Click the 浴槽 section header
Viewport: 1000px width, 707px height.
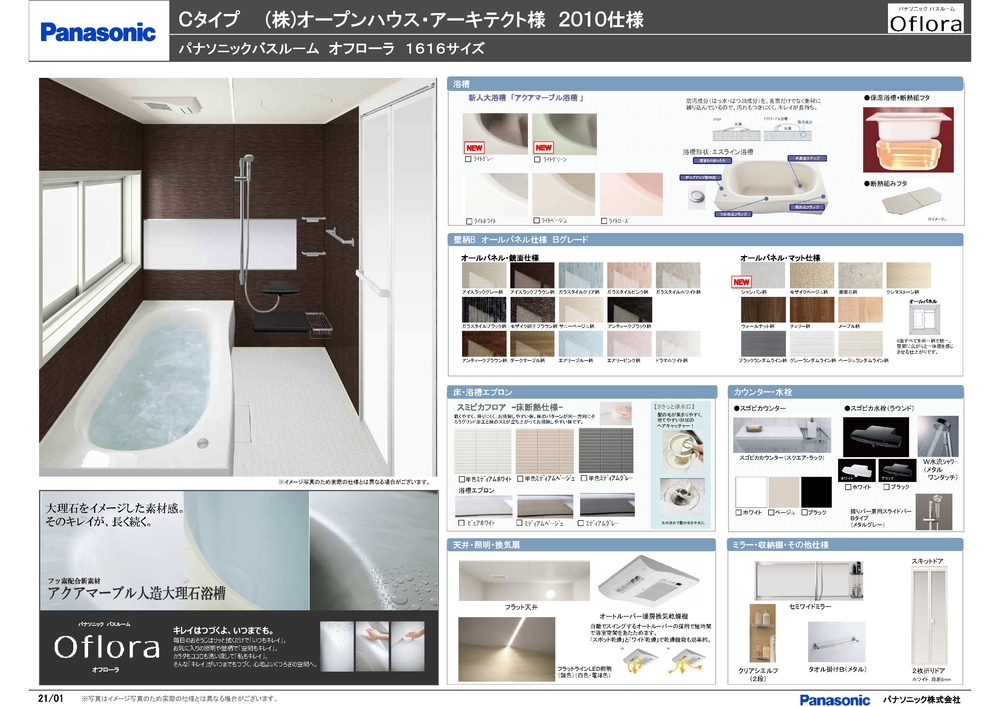point(705,84)
